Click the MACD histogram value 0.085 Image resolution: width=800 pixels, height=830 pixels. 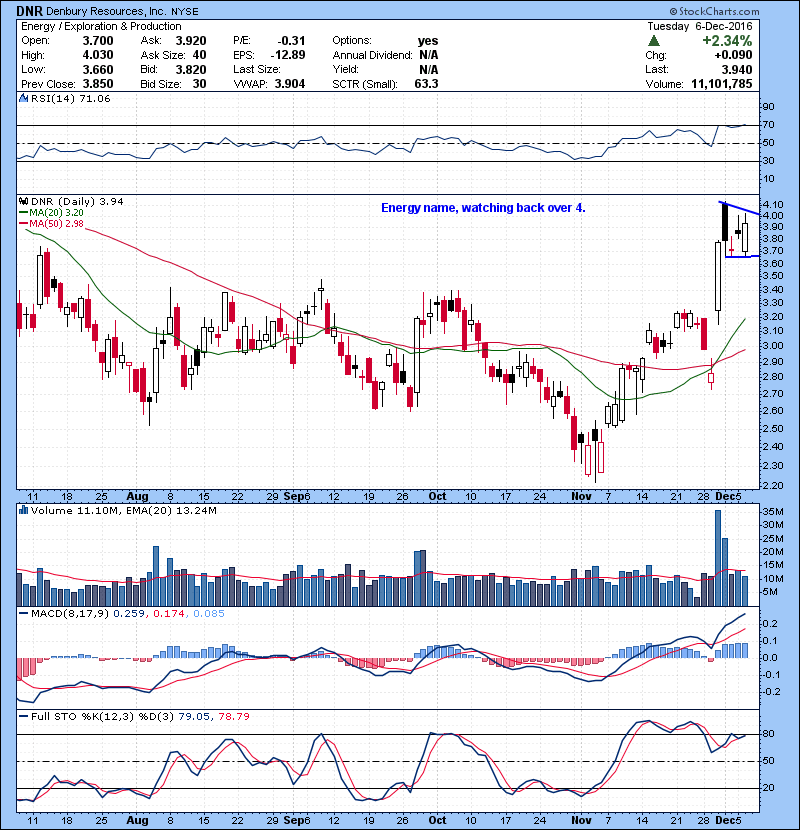[209, 614]
